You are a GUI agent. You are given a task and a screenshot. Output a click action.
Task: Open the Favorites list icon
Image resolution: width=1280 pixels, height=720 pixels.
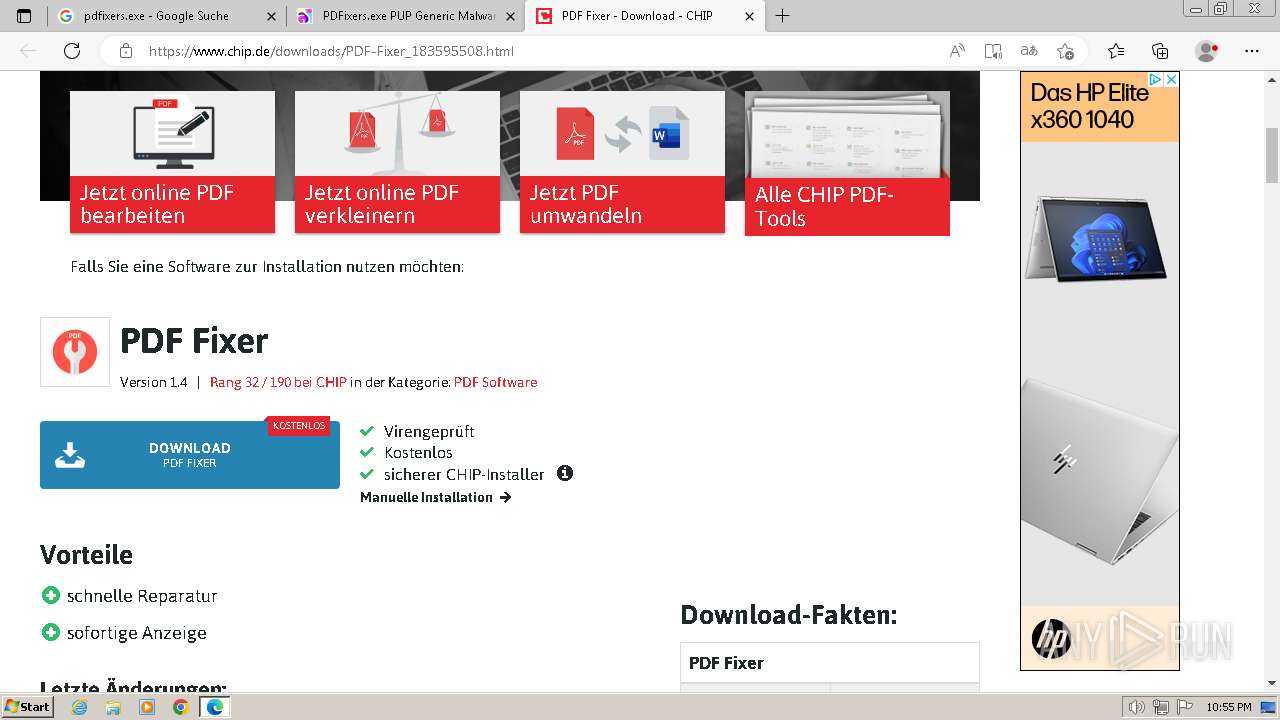coord(1116,51)
